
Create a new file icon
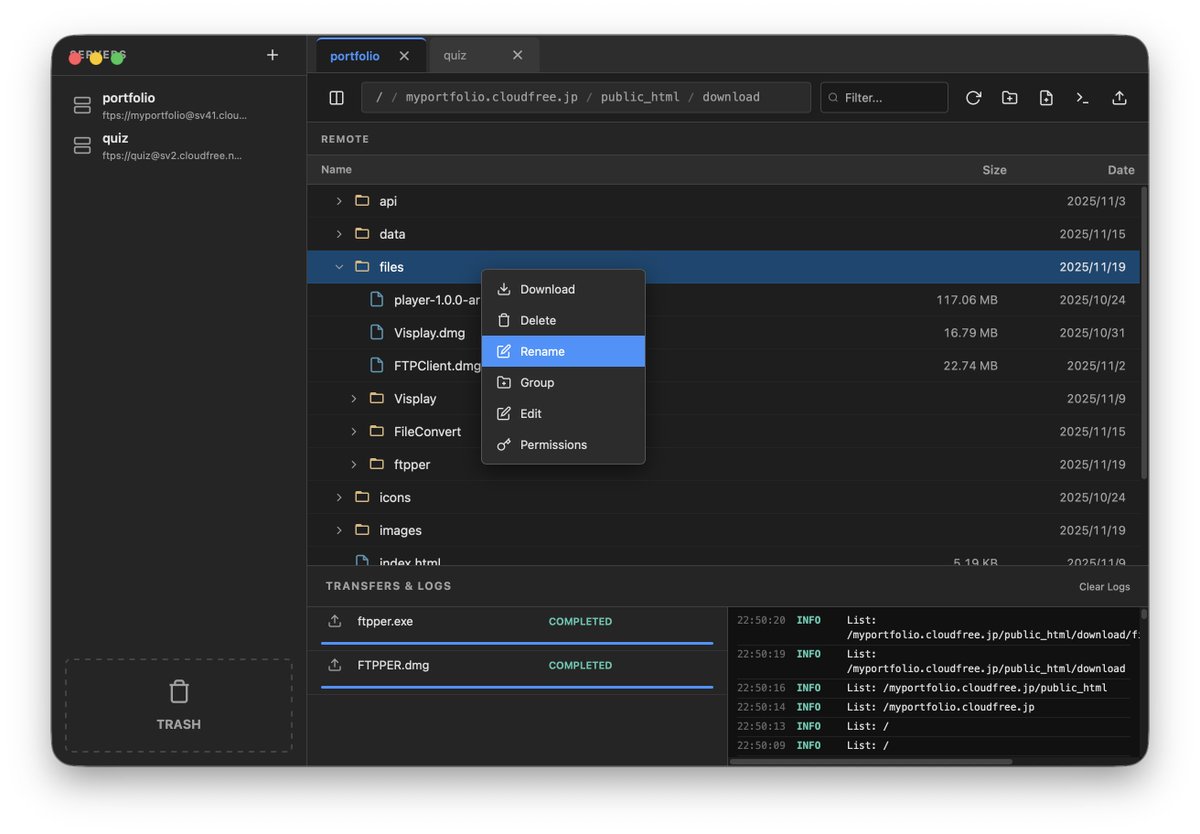[1046, 97]
